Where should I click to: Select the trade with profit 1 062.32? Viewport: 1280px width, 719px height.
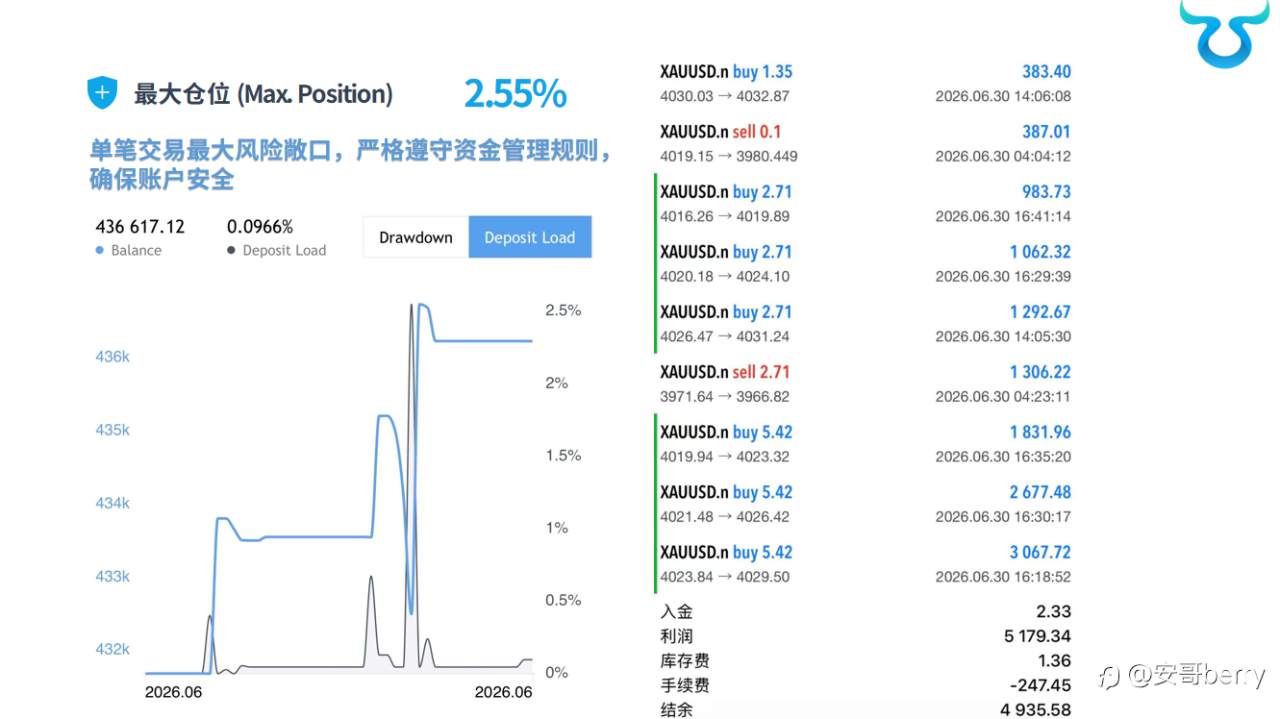tap(865, 264)
